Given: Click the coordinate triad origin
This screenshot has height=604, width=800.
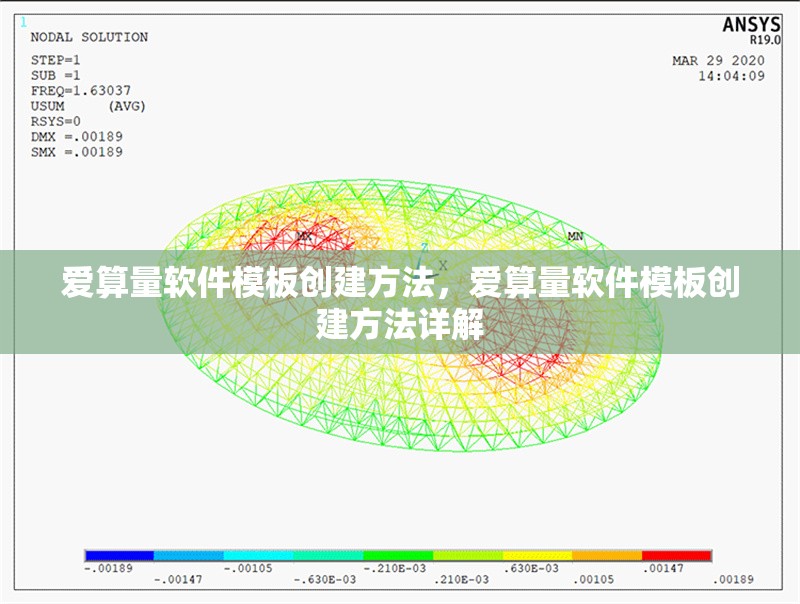Looking at the screenshot, I should pyautogui.click(x=418, y=278).
